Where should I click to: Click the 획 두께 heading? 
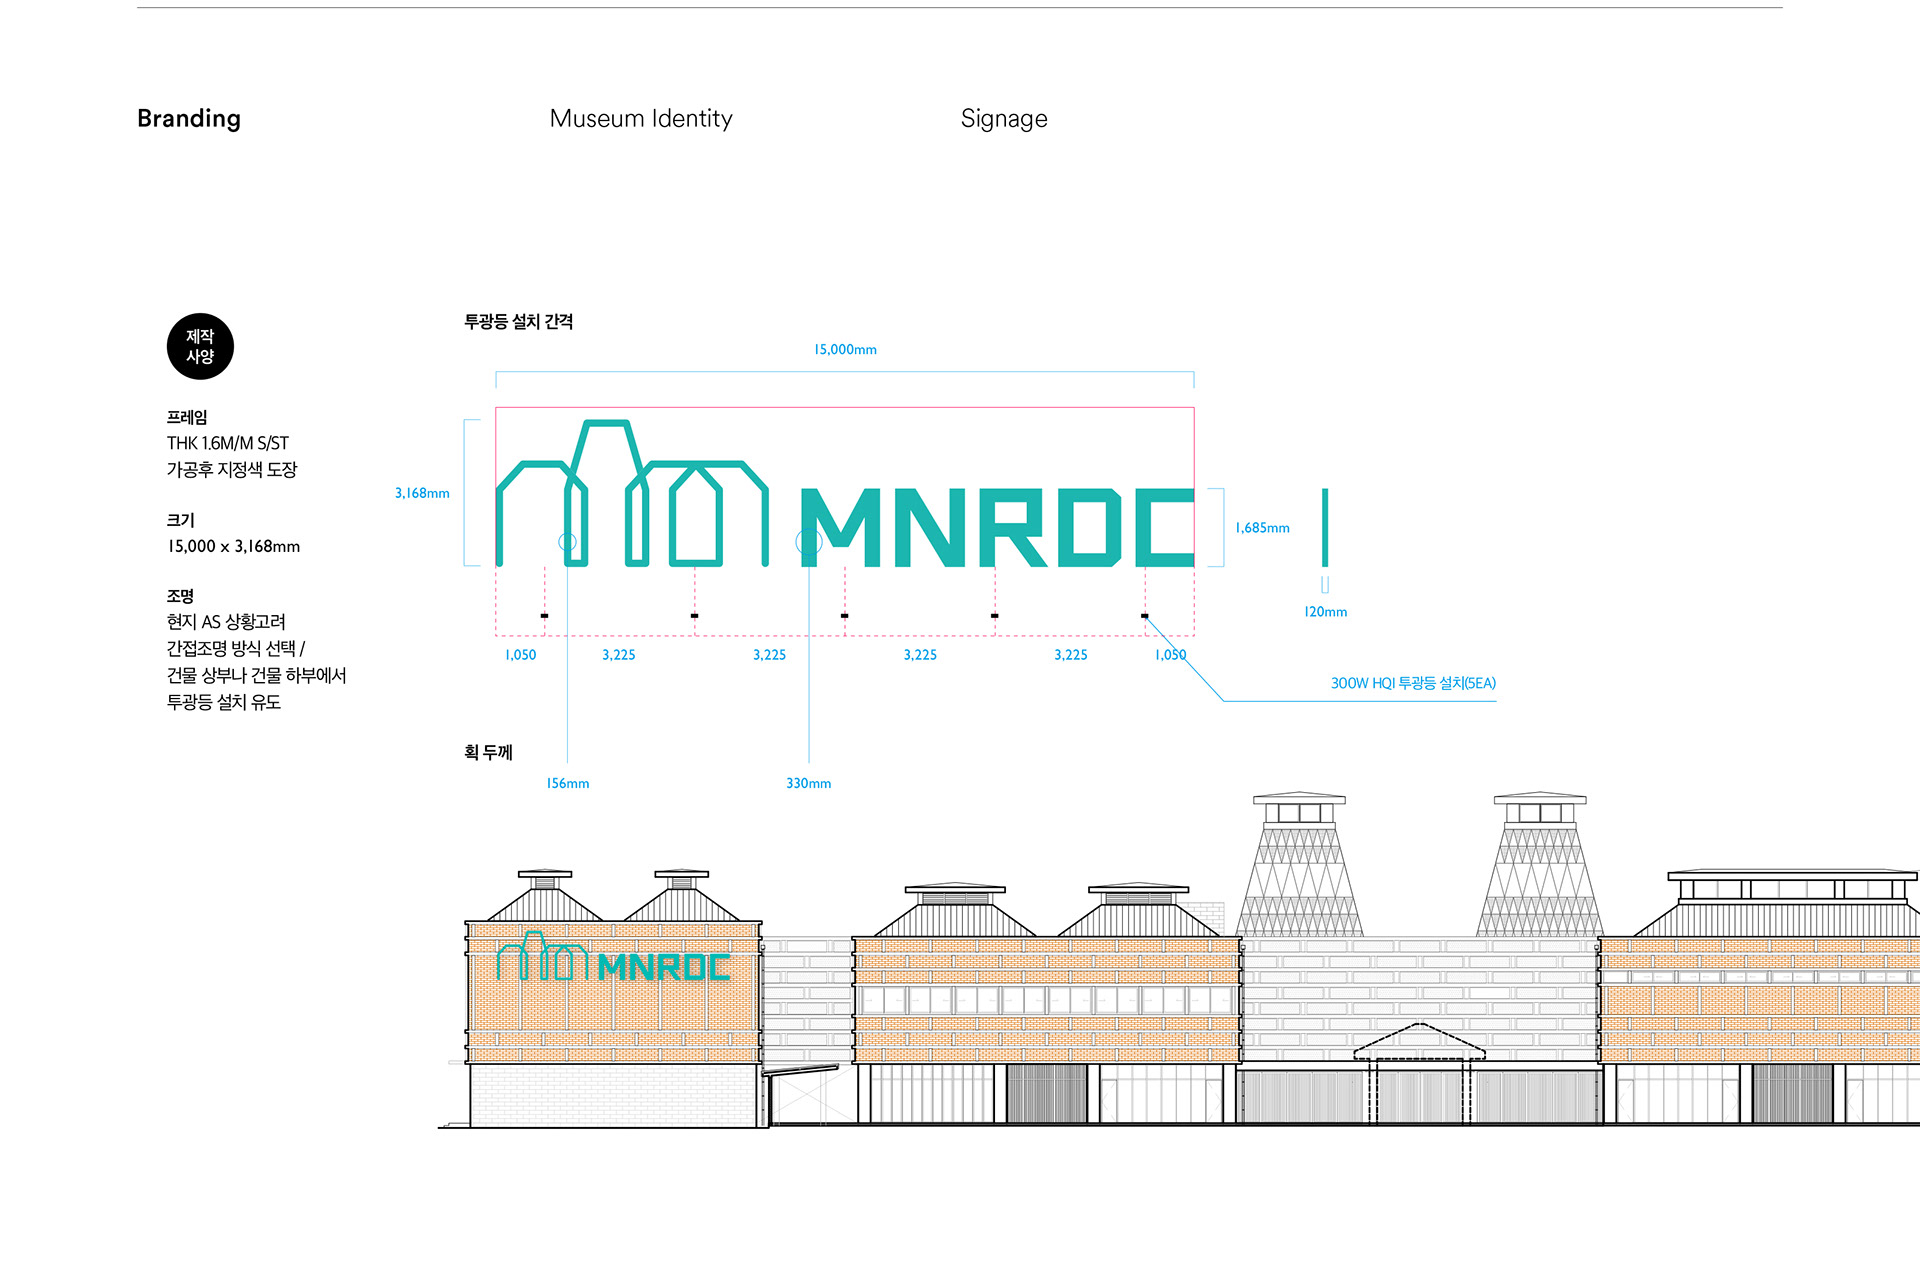click(488, 753)
